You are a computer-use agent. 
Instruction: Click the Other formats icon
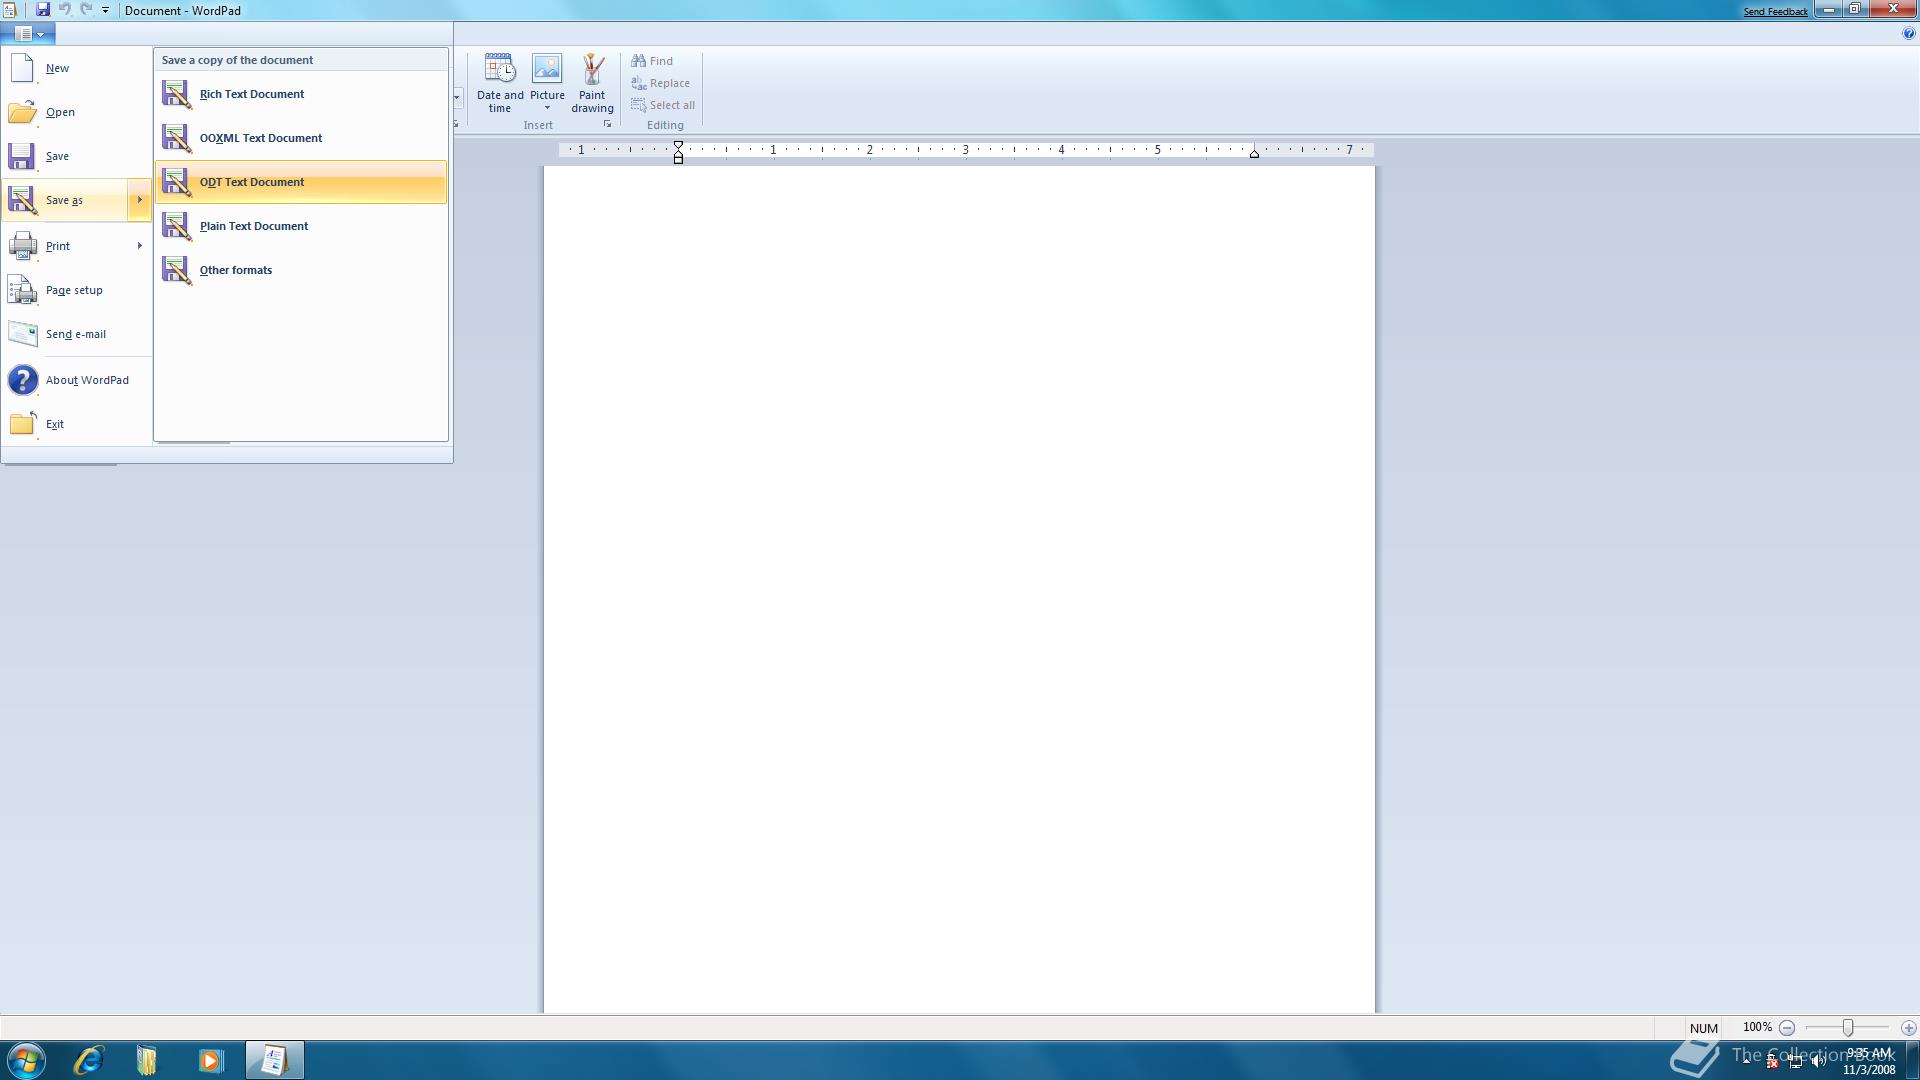coord(177,270)
